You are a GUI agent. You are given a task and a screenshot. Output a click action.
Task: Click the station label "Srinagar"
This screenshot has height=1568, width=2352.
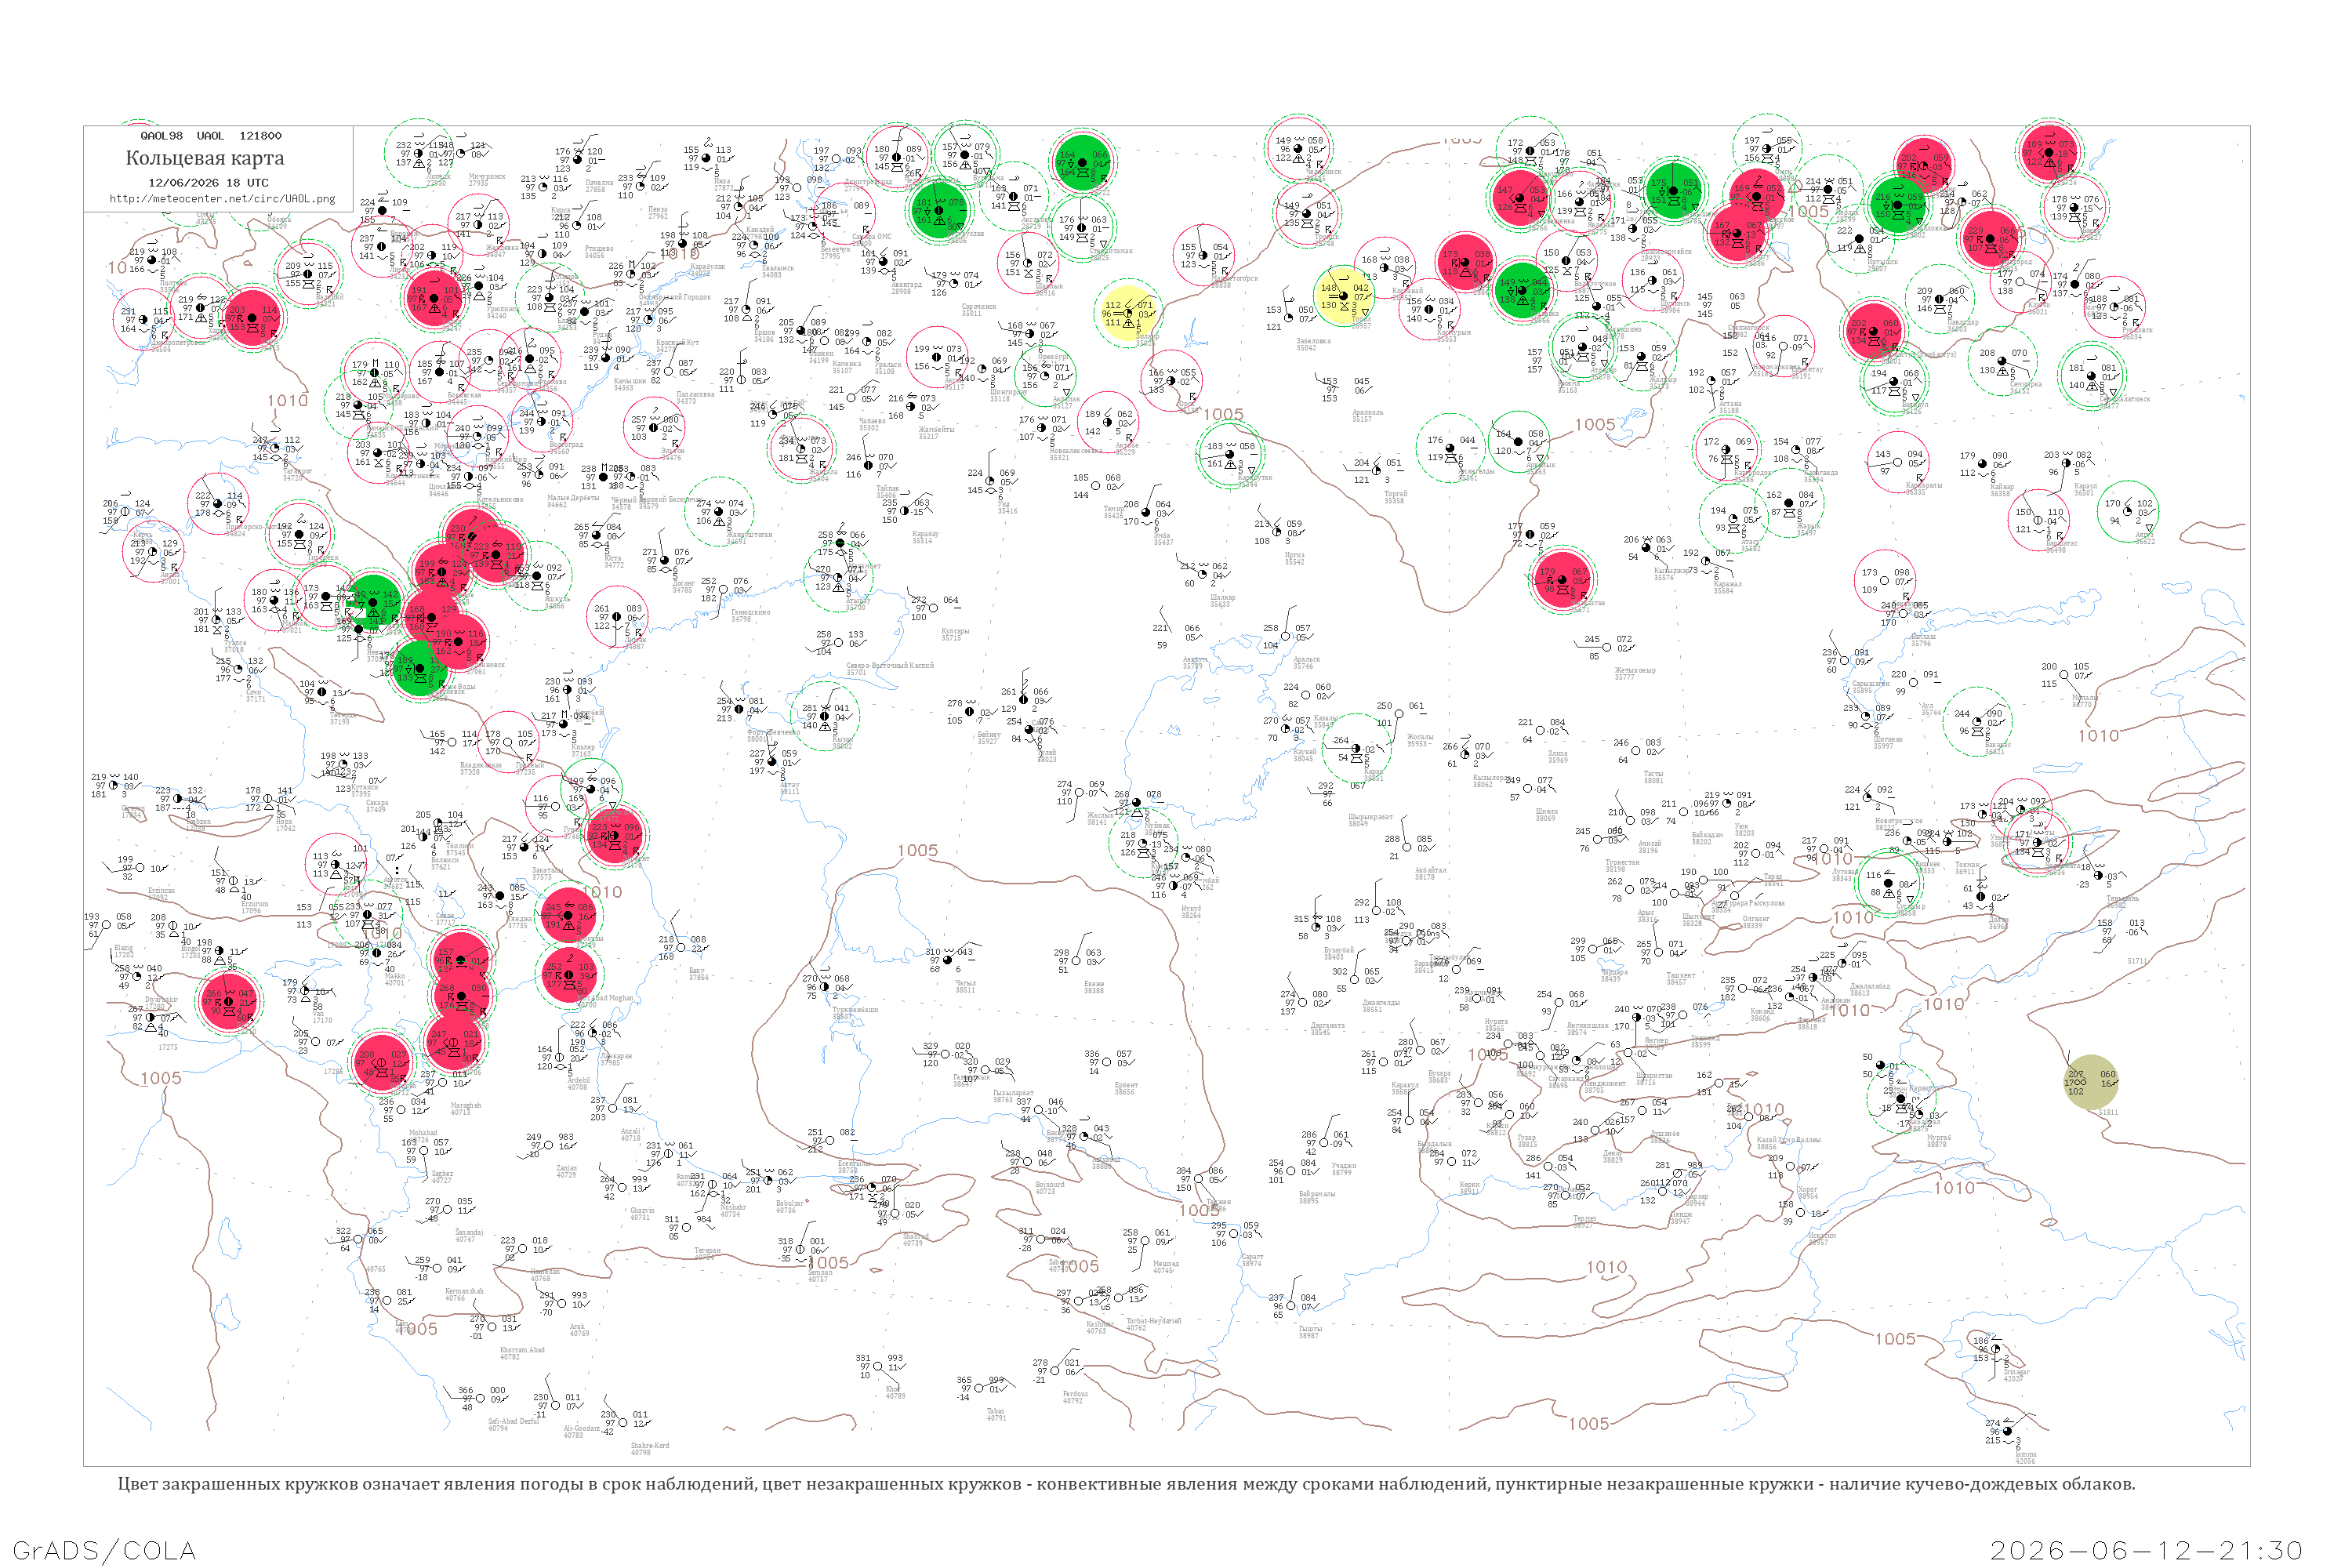(2017, 1372)
